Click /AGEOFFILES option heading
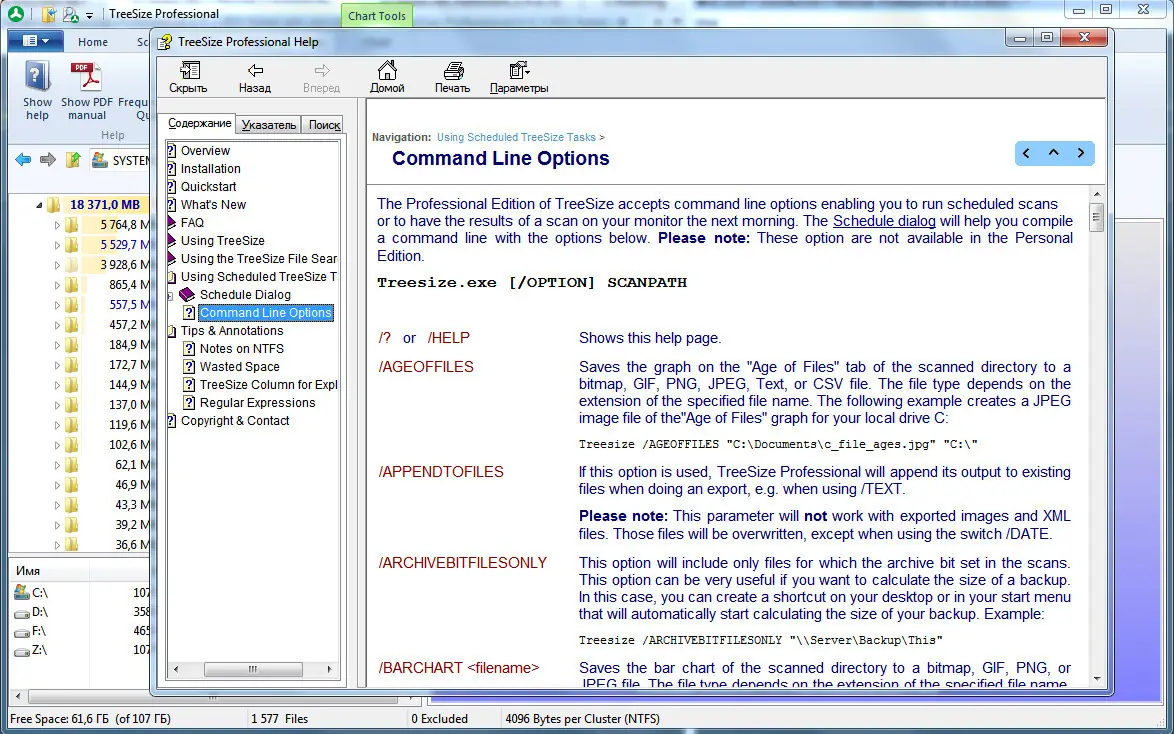The width and height of the screenshot is (1174, 734). tap(426, 367)
